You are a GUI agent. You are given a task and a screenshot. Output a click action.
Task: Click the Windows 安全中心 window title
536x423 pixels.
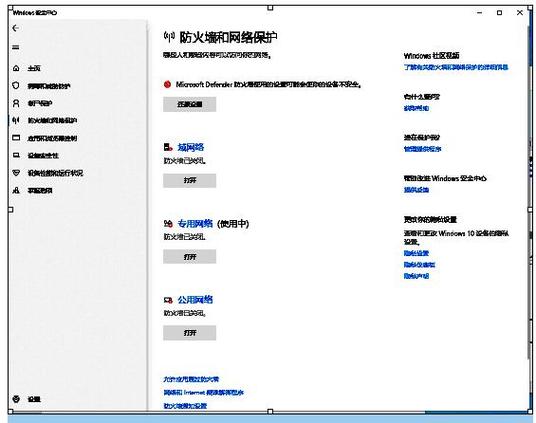coord(35,13)
